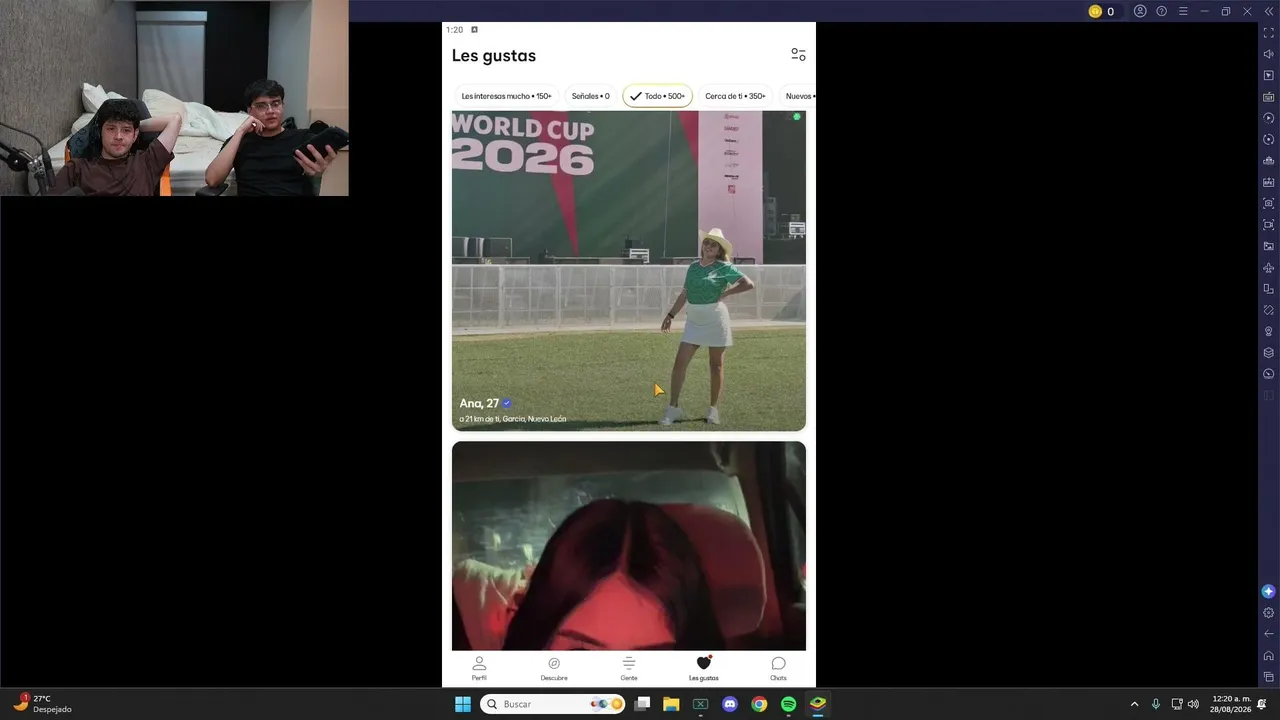Click the blue verified badge next to Ana
This screenshot has width=1280, height=720.
click(x=507, y=403)
